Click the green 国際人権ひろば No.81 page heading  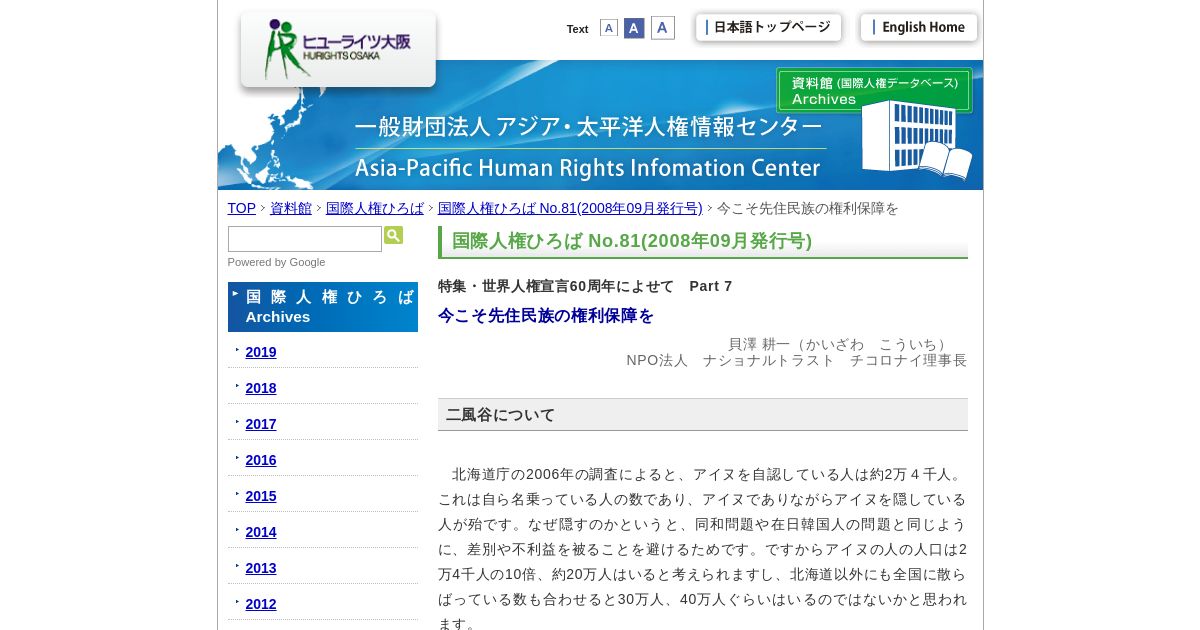click(x=703, y=242)
